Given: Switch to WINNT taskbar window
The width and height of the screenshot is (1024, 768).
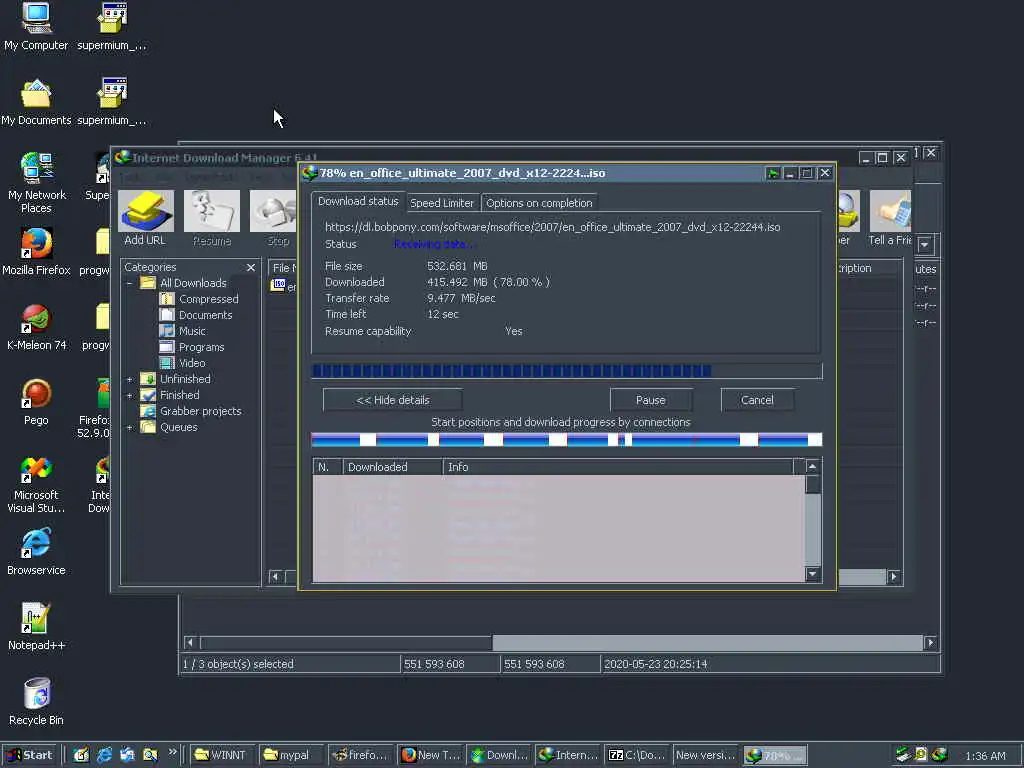Looking at the screenshot, I should tap(223, 755).
